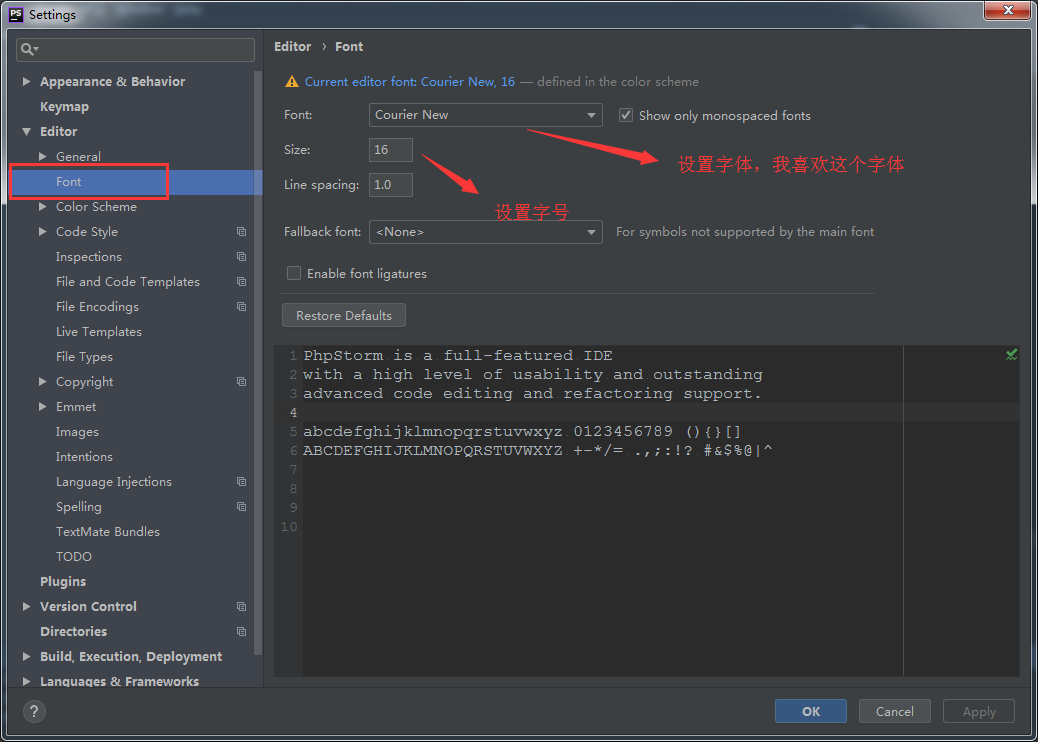Click the PhpStorm logo in title bar
Image resolution: width=1038 pixels, height=742 pixels.
[16, 15]
